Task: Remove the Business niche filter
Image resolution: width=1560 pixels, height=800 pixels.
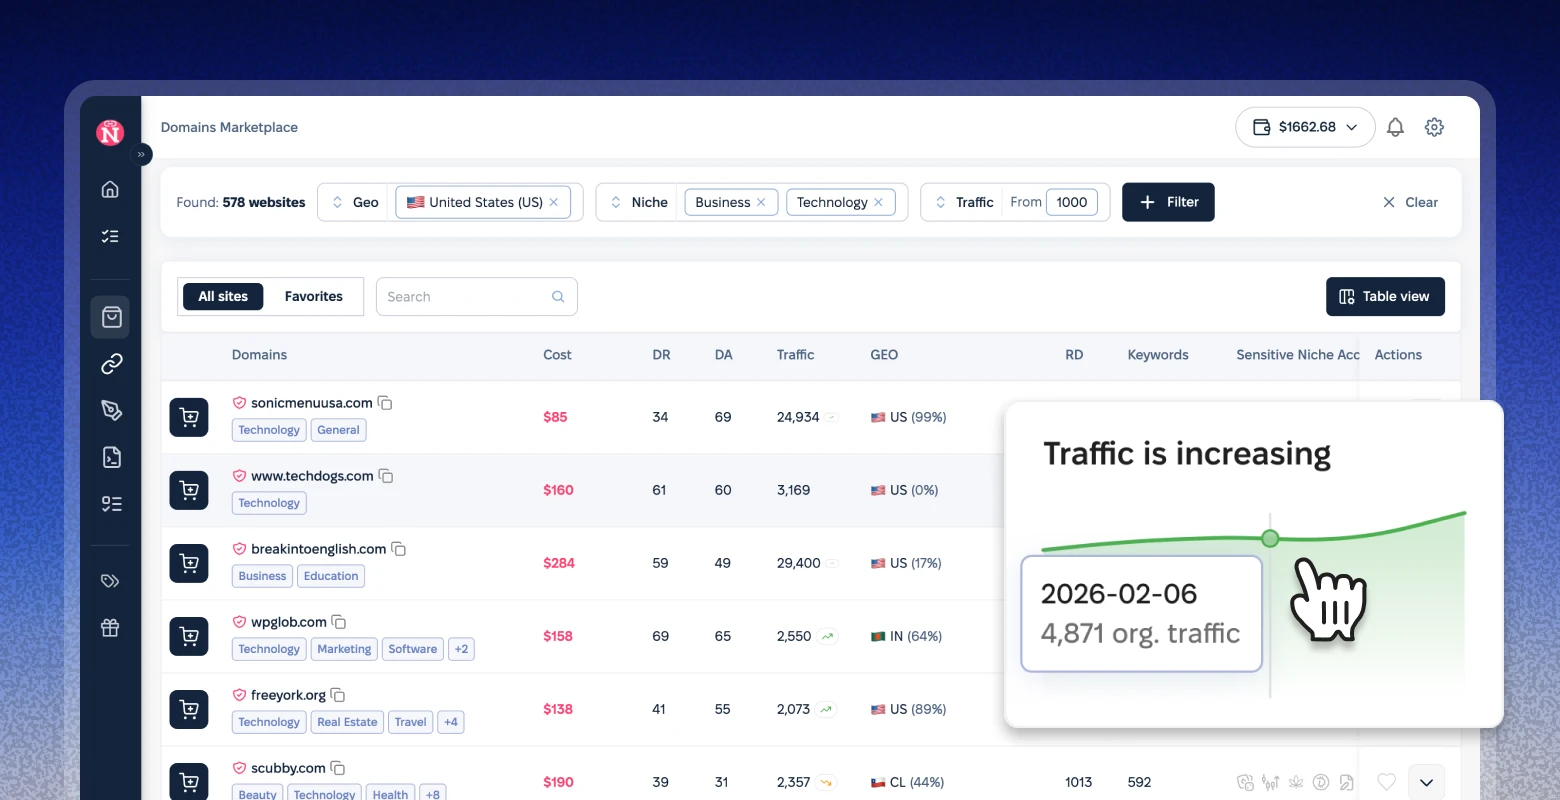Action: pos(761,202)
